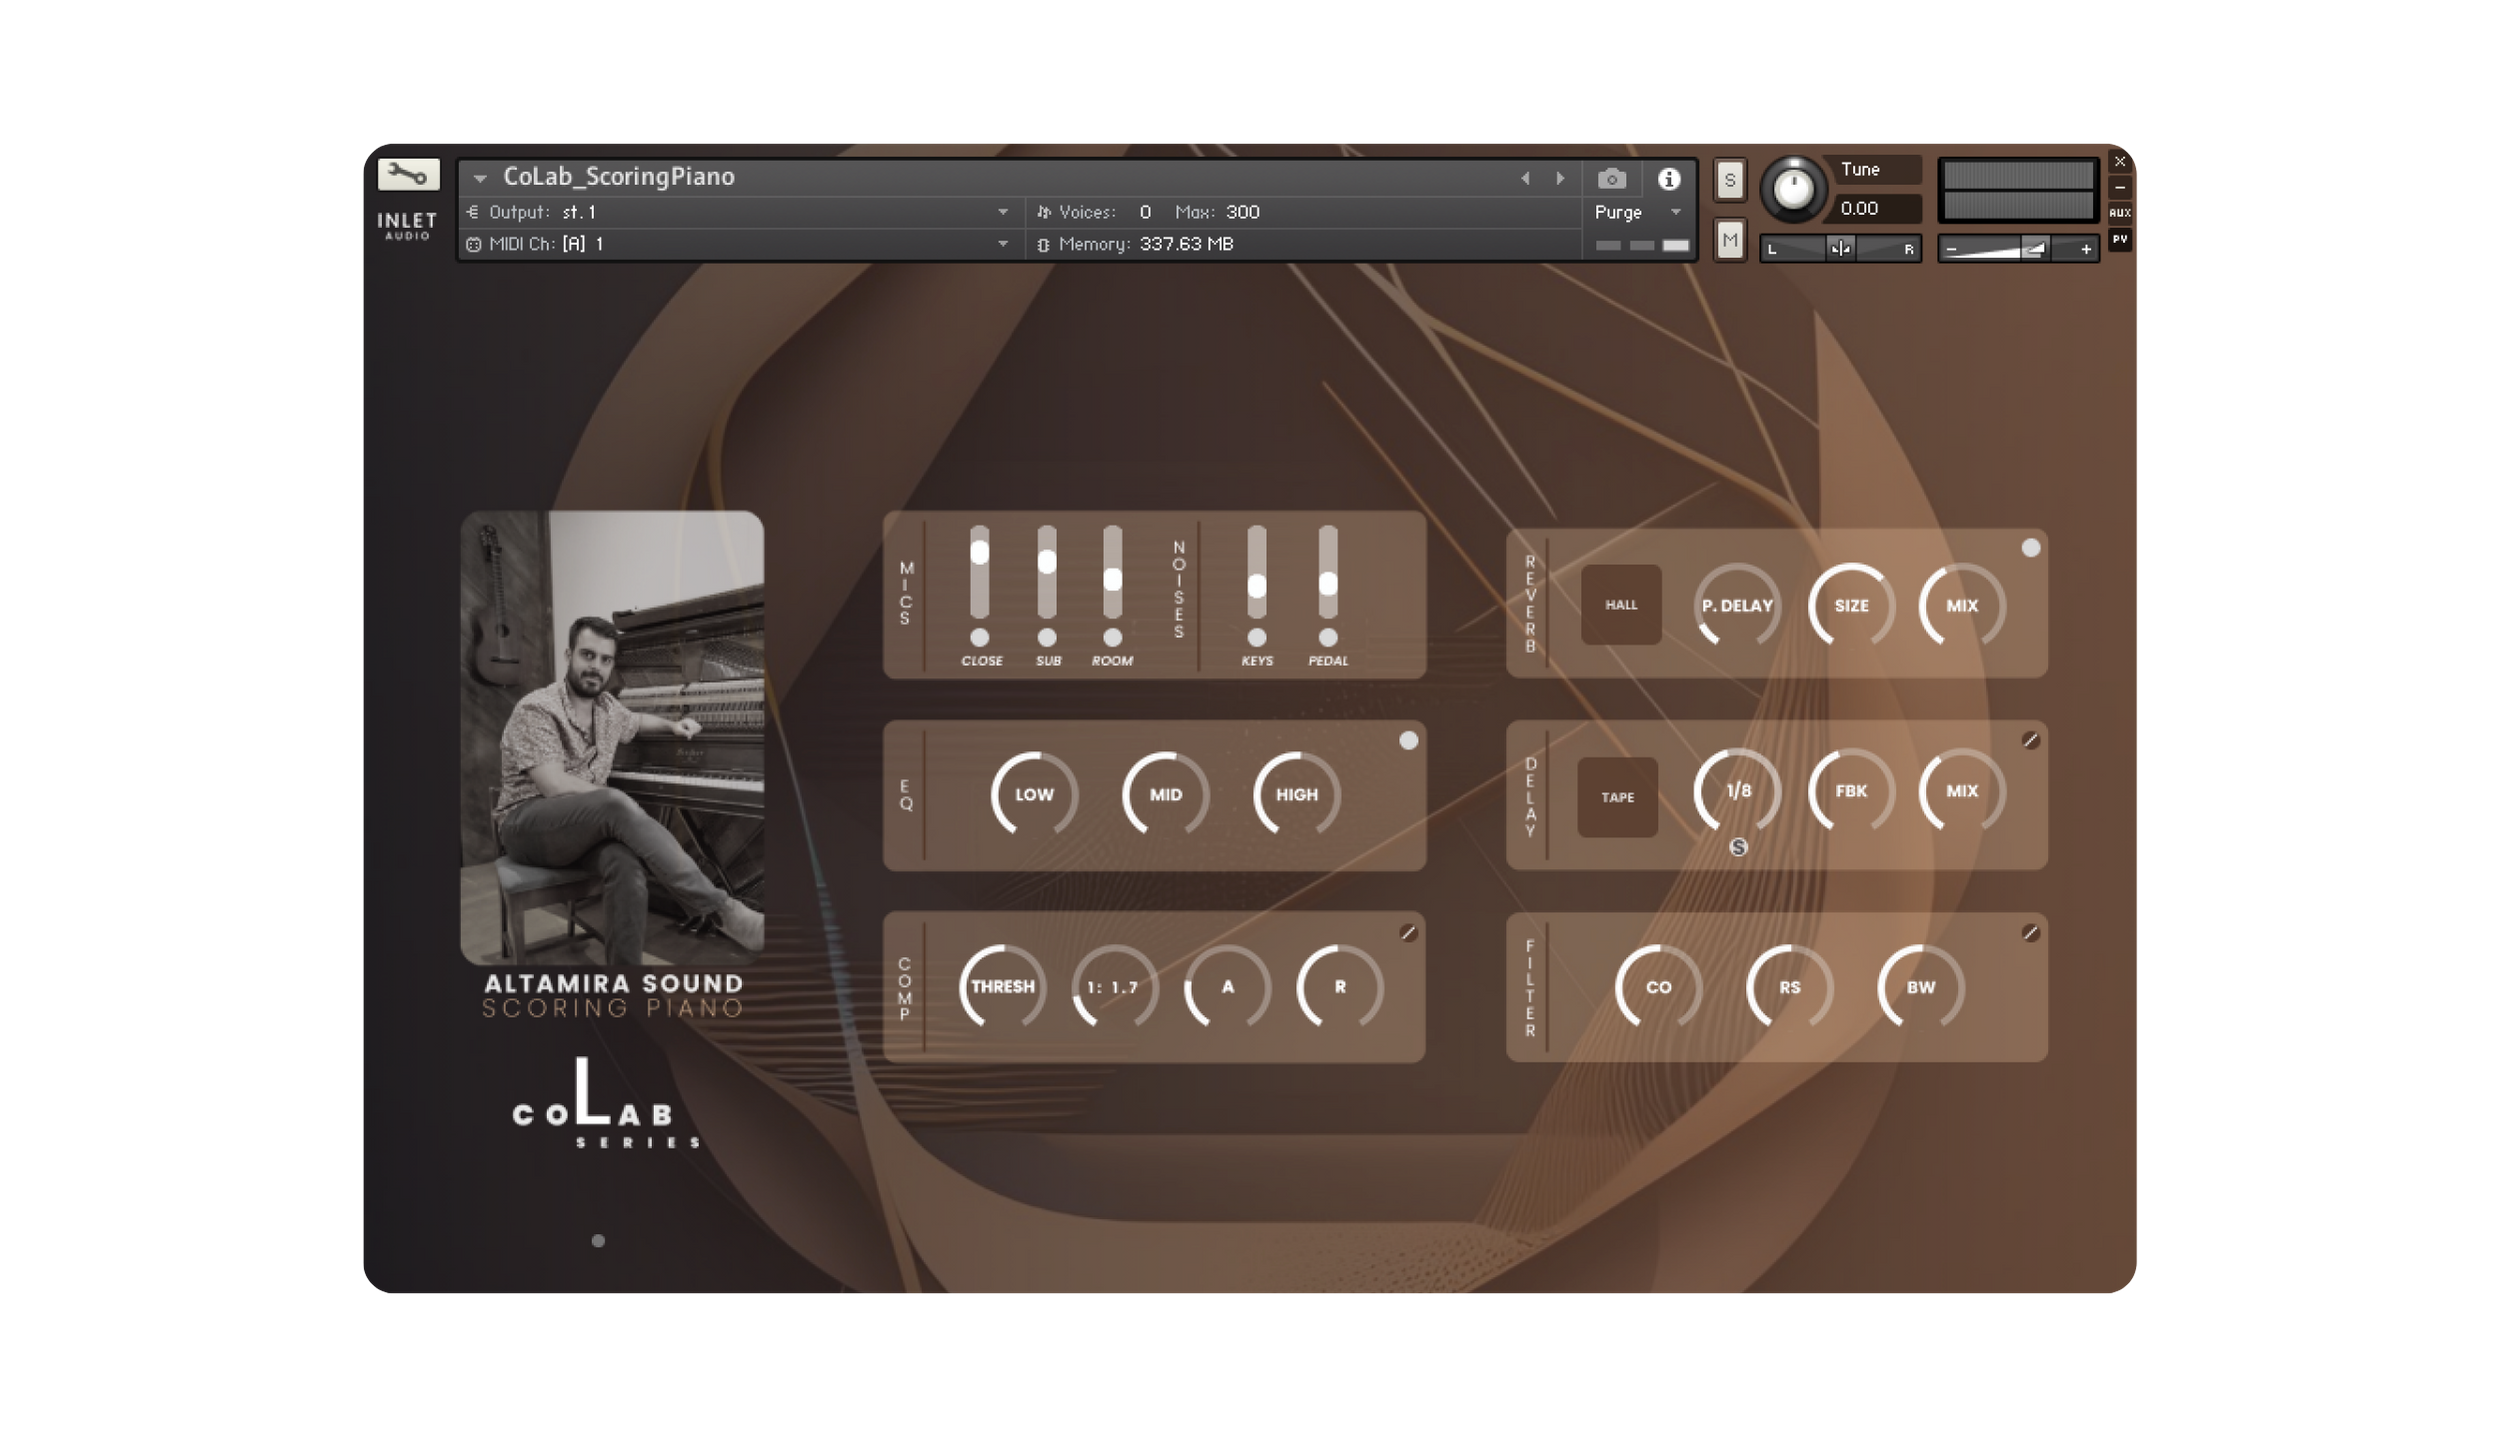Click the Tune knob
This screenshot has height=1437, width=2500.
click(x=1793, y=188)
